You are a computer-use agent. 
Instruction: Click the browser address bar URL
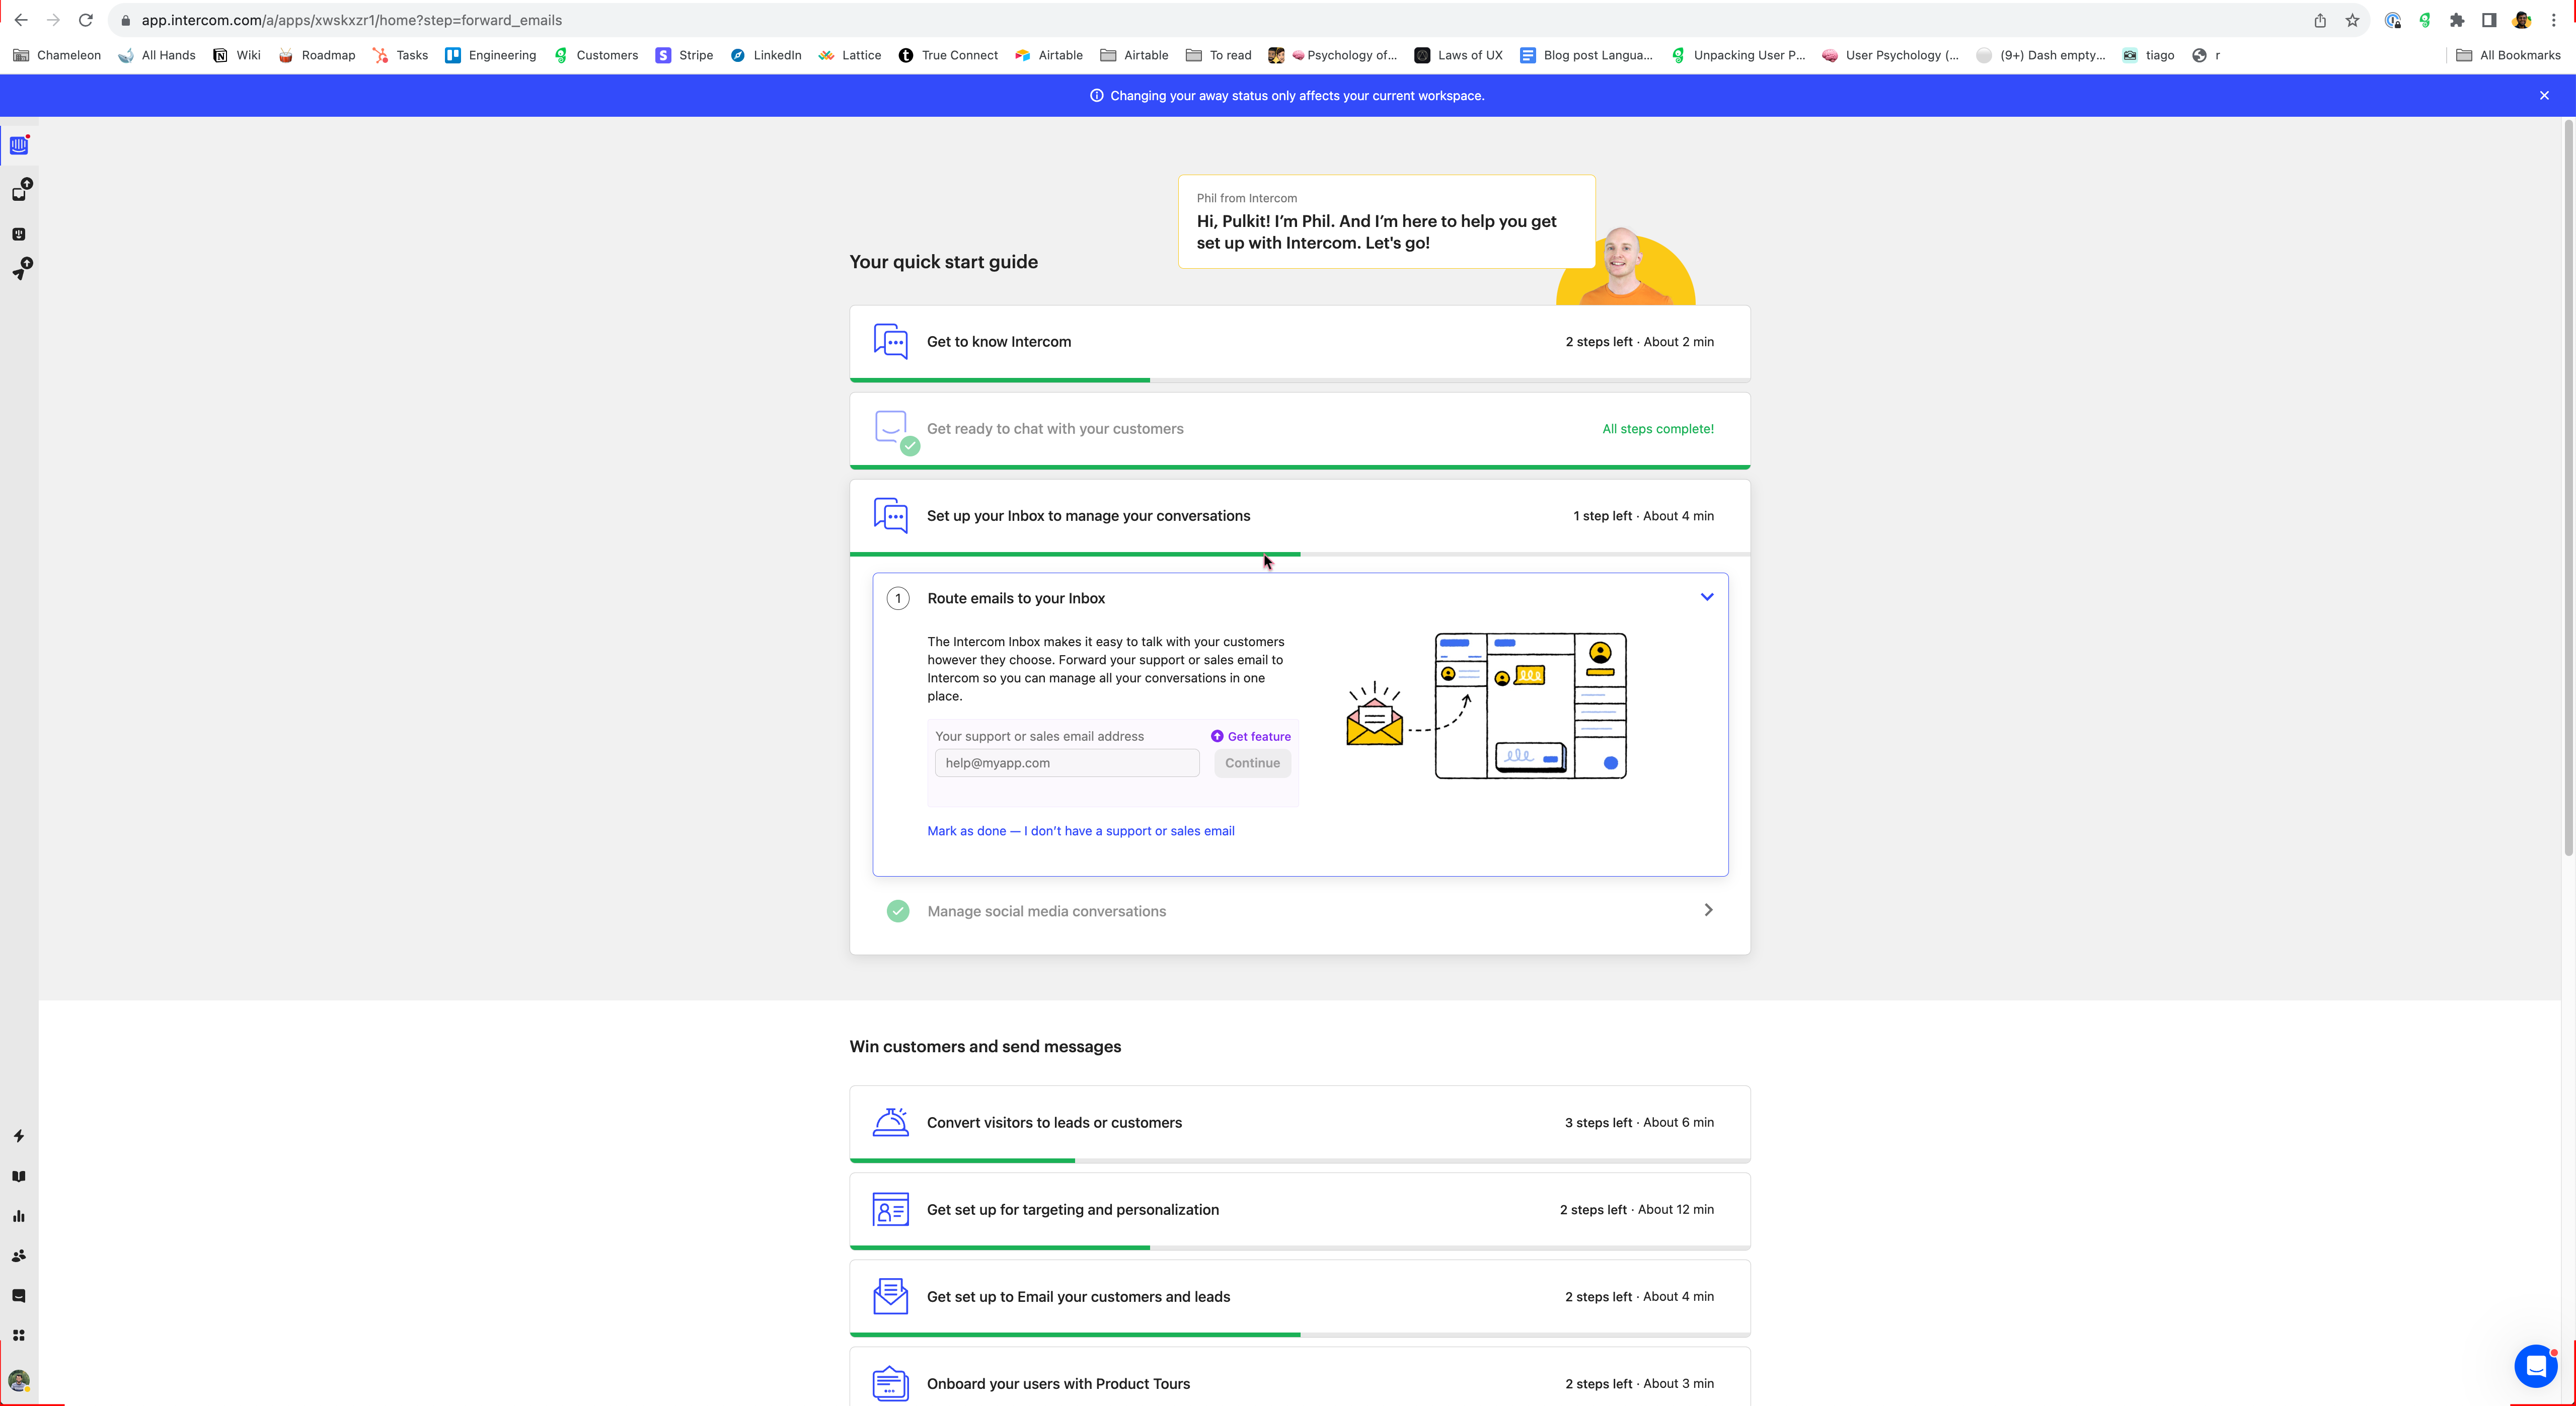click(x=351, y=20)
